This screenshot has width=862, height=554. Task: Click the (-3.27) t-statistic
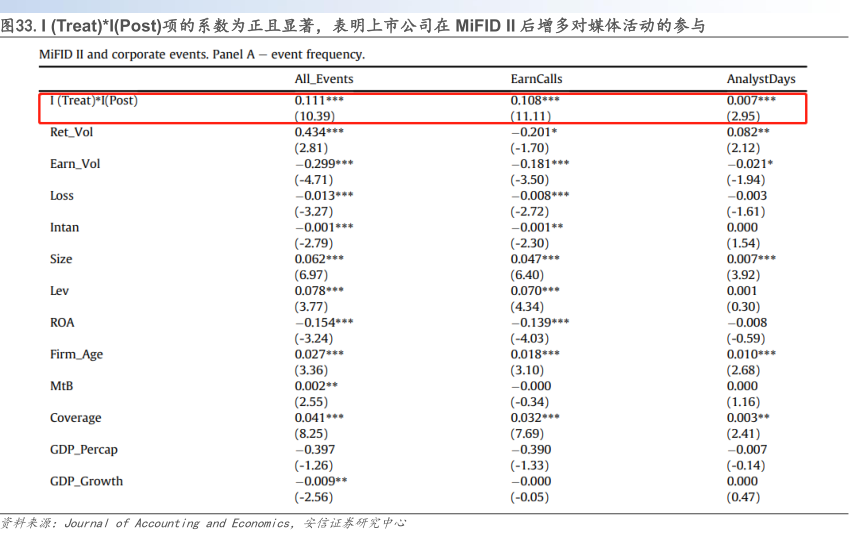point(314,212)
